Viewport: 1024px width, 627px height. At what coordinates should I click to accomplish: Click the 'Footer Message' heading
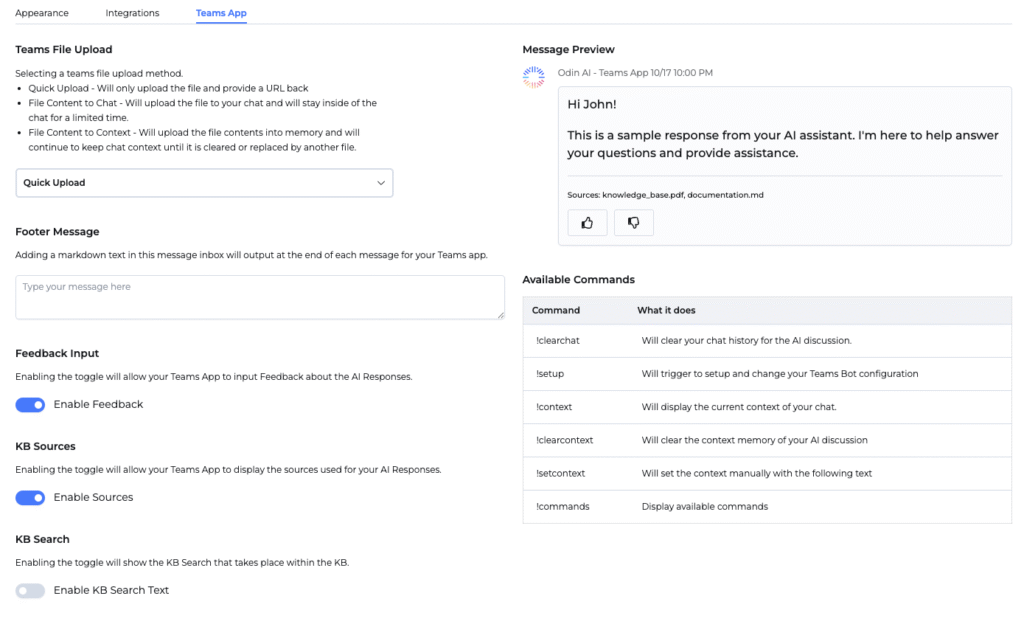(x=57, y=232)
